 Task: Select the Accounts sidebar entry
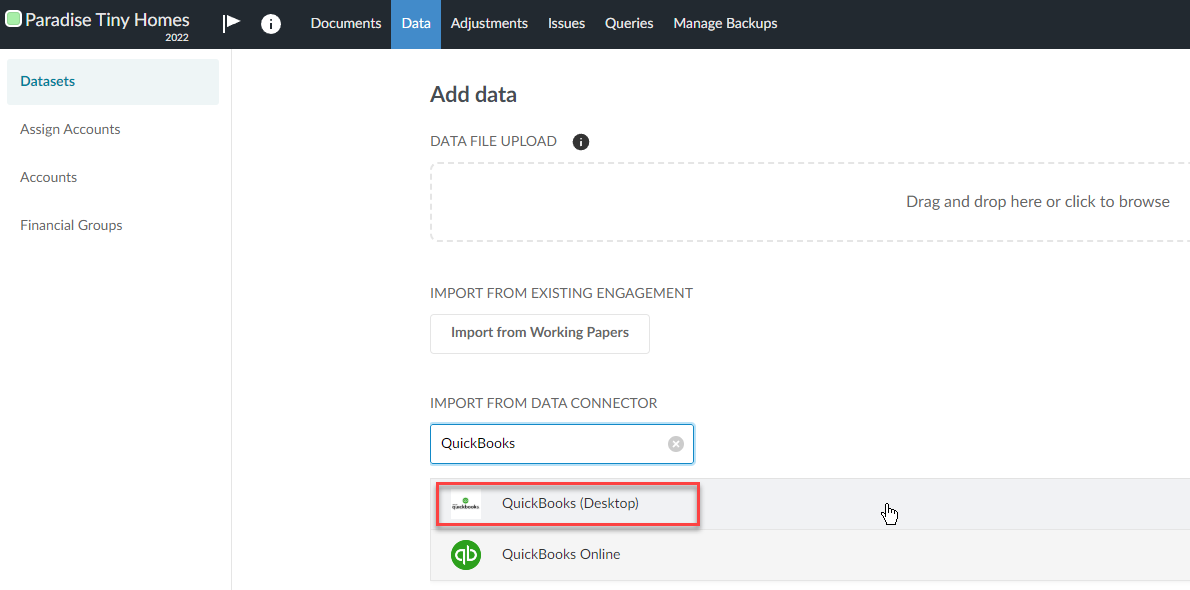coord(48,177)
